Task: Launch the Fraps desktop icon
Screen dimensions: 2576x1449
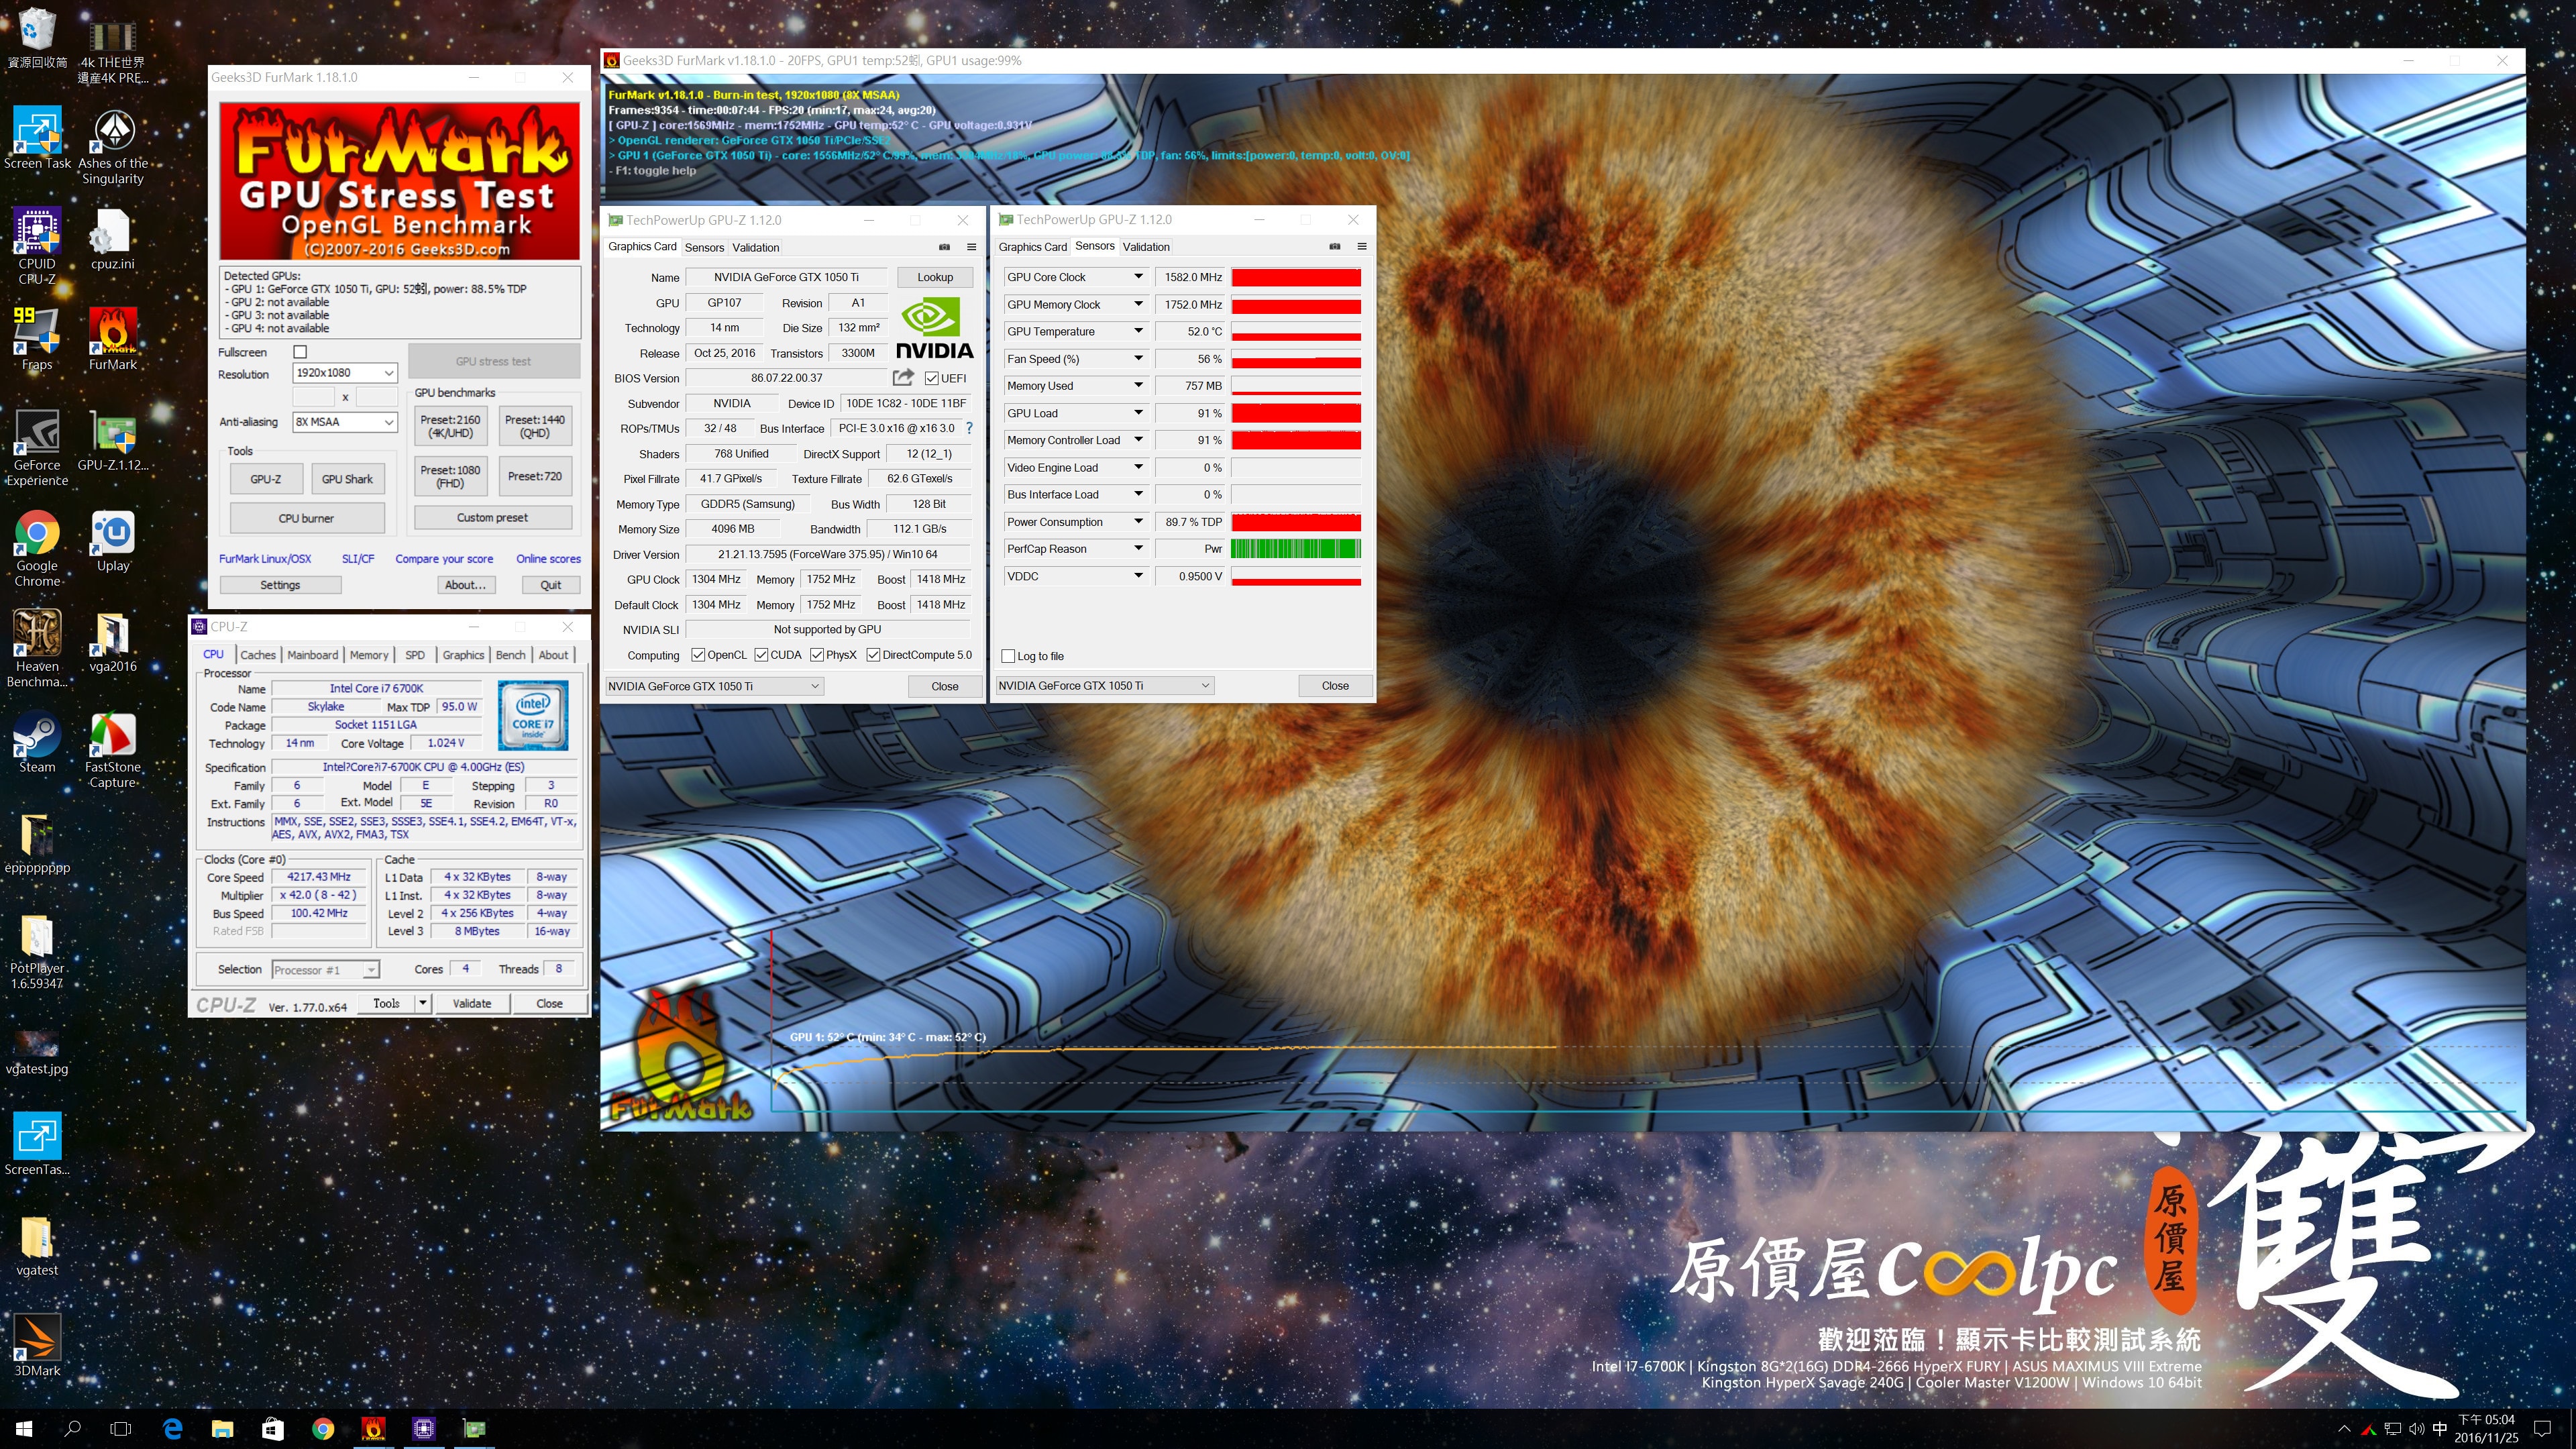Action: (x=37, y=339)
